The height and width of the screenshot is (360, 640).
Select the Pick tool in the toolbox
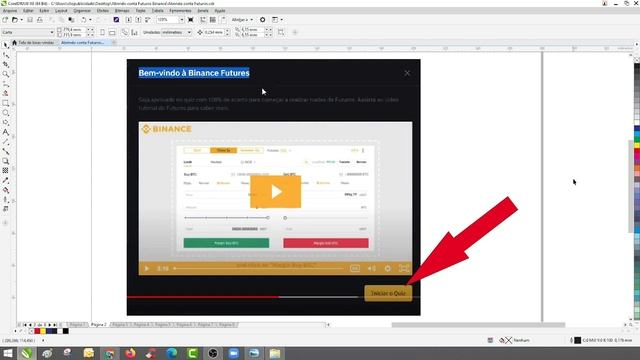pos(6,45)
